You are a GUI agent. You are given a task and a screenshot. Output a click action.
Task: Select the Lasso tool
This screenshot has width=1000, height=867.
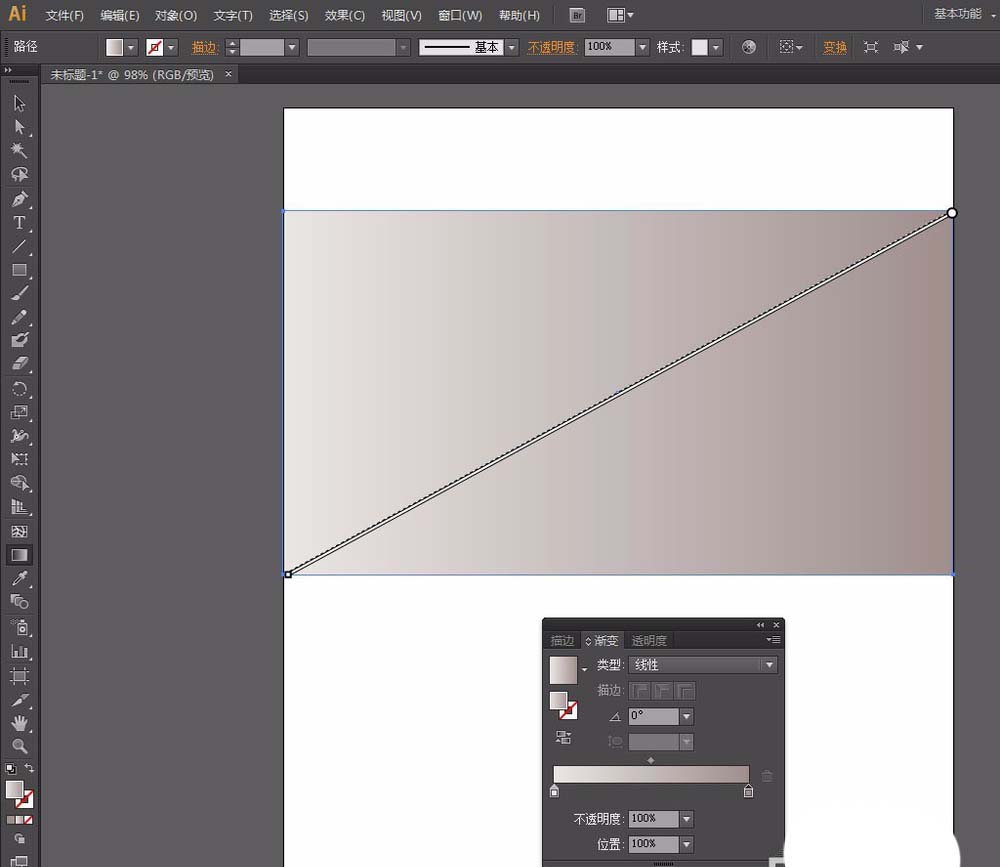[19, 174]
